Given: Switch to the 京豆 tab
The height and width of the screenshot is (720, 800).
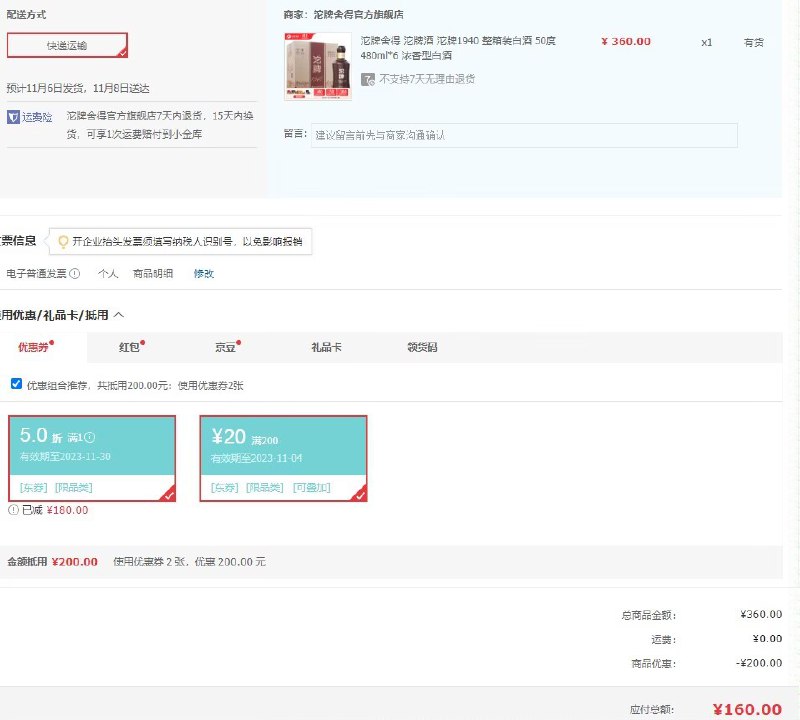Looking at the screenshot, I should (x=225, y=347).
